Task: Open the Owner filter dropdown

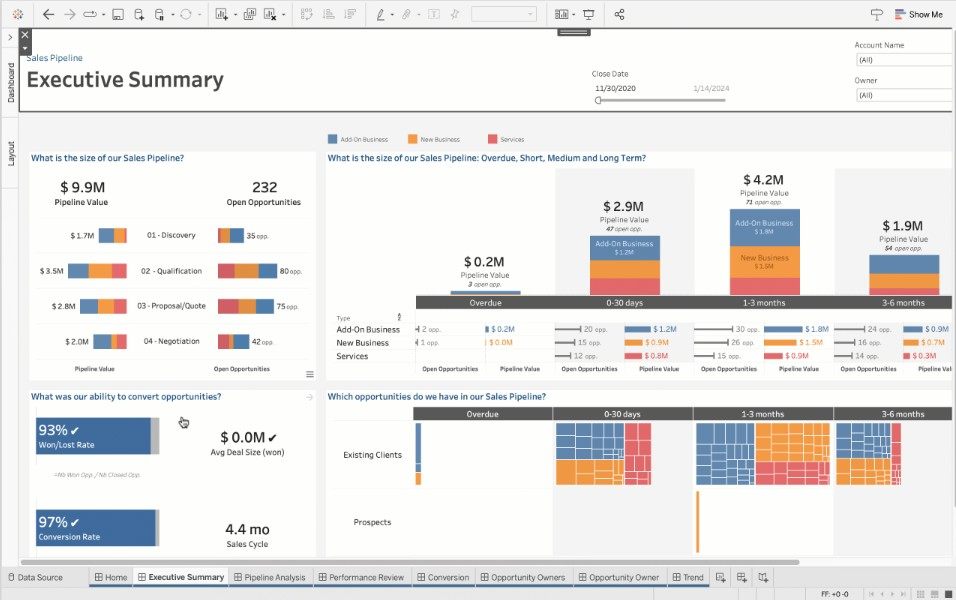Action: point(904,95)
